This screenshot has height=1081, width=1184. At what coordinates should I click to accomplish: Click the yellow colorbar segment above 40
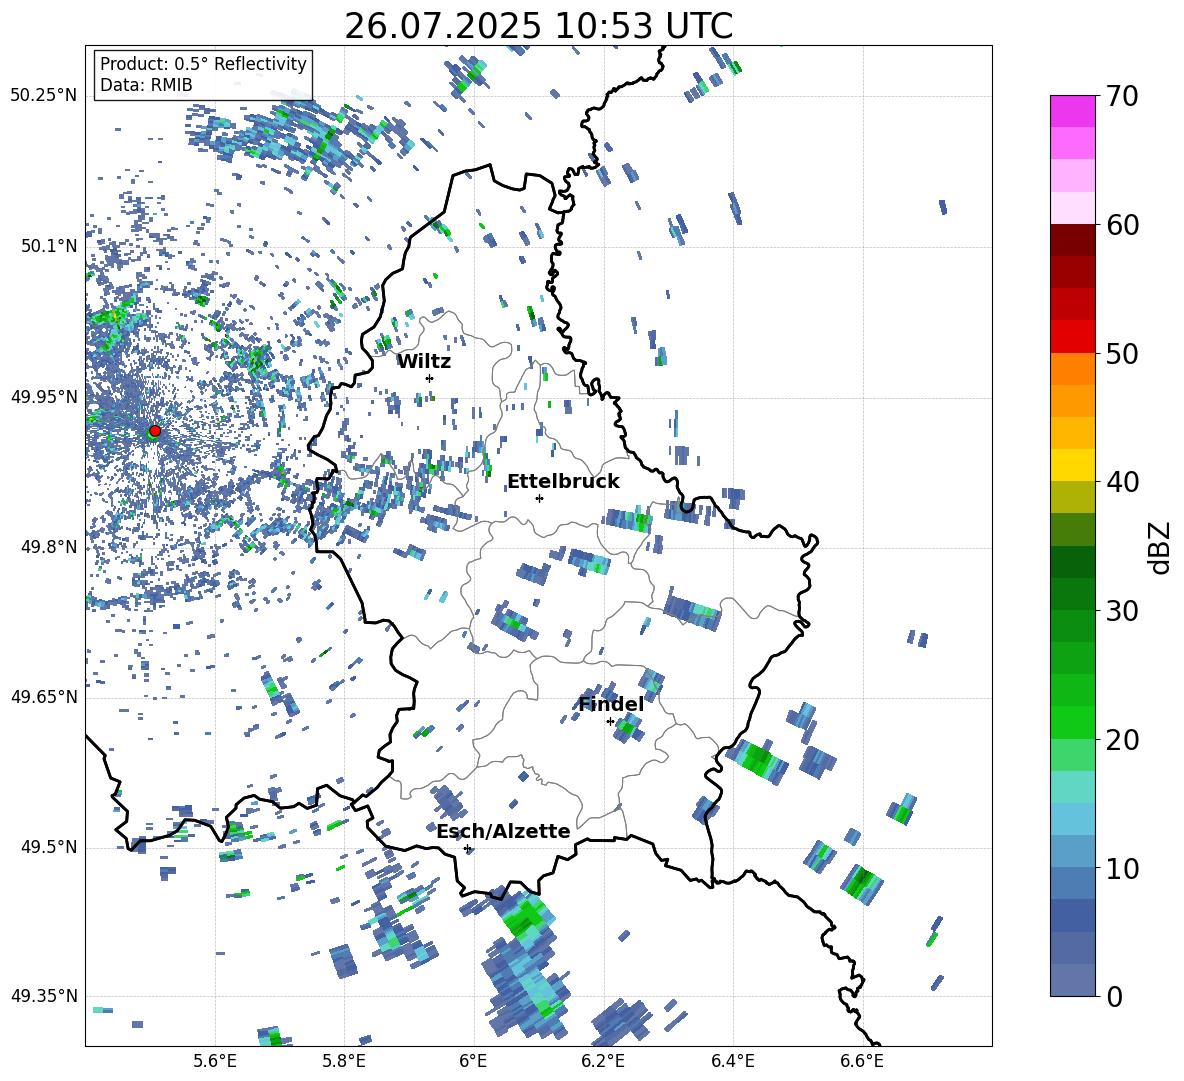coord(1072,465)
